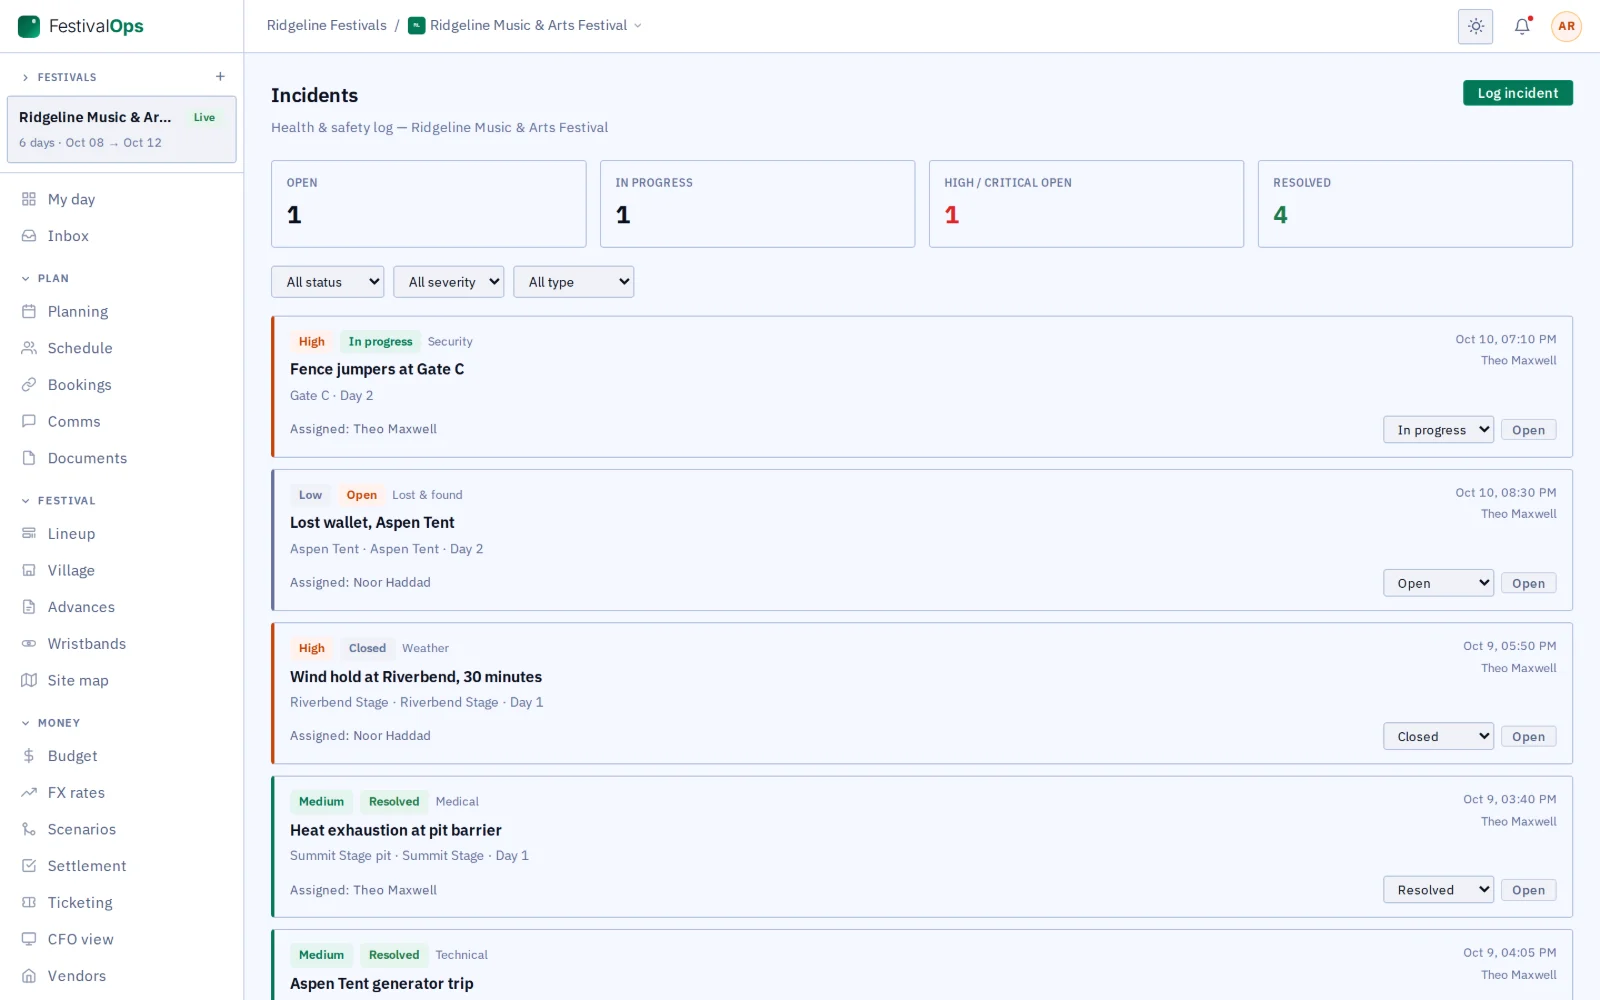Change status of Fence jumpers incident

[1438, 430]
